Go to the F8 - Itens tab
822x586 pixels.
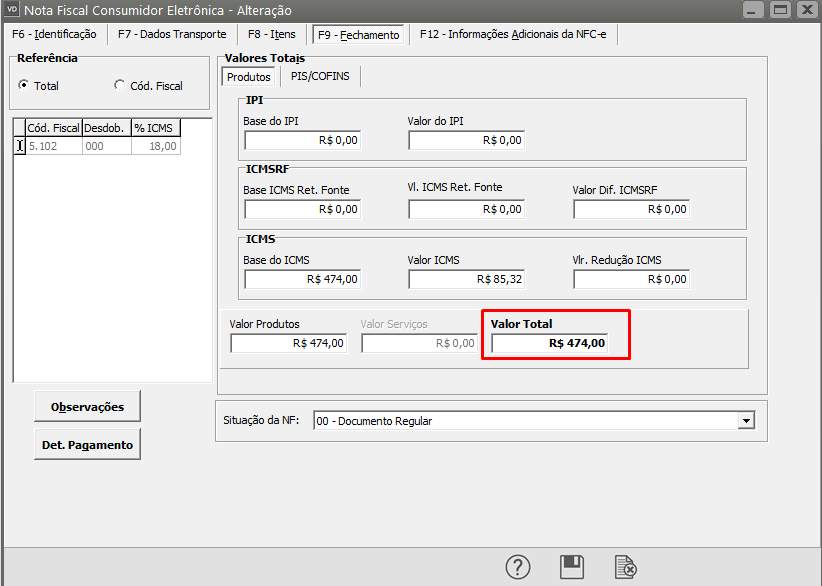(271, 34)
